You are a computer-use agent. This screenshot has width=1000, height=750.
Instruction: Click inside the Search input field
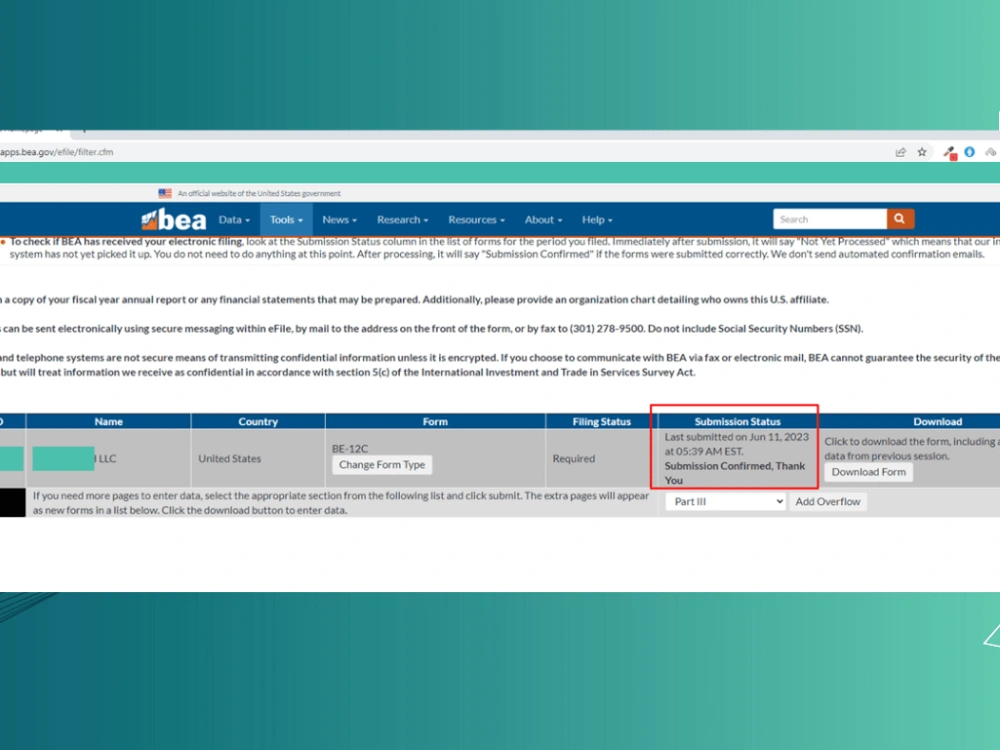(x=830, y=218)
